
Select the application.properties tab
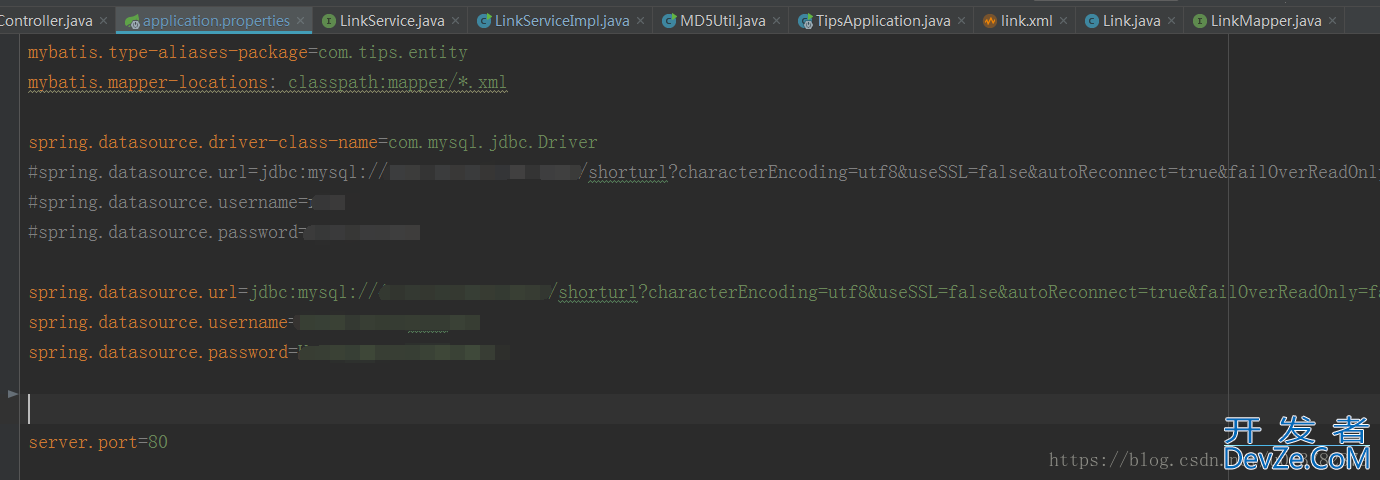[216, 20]
